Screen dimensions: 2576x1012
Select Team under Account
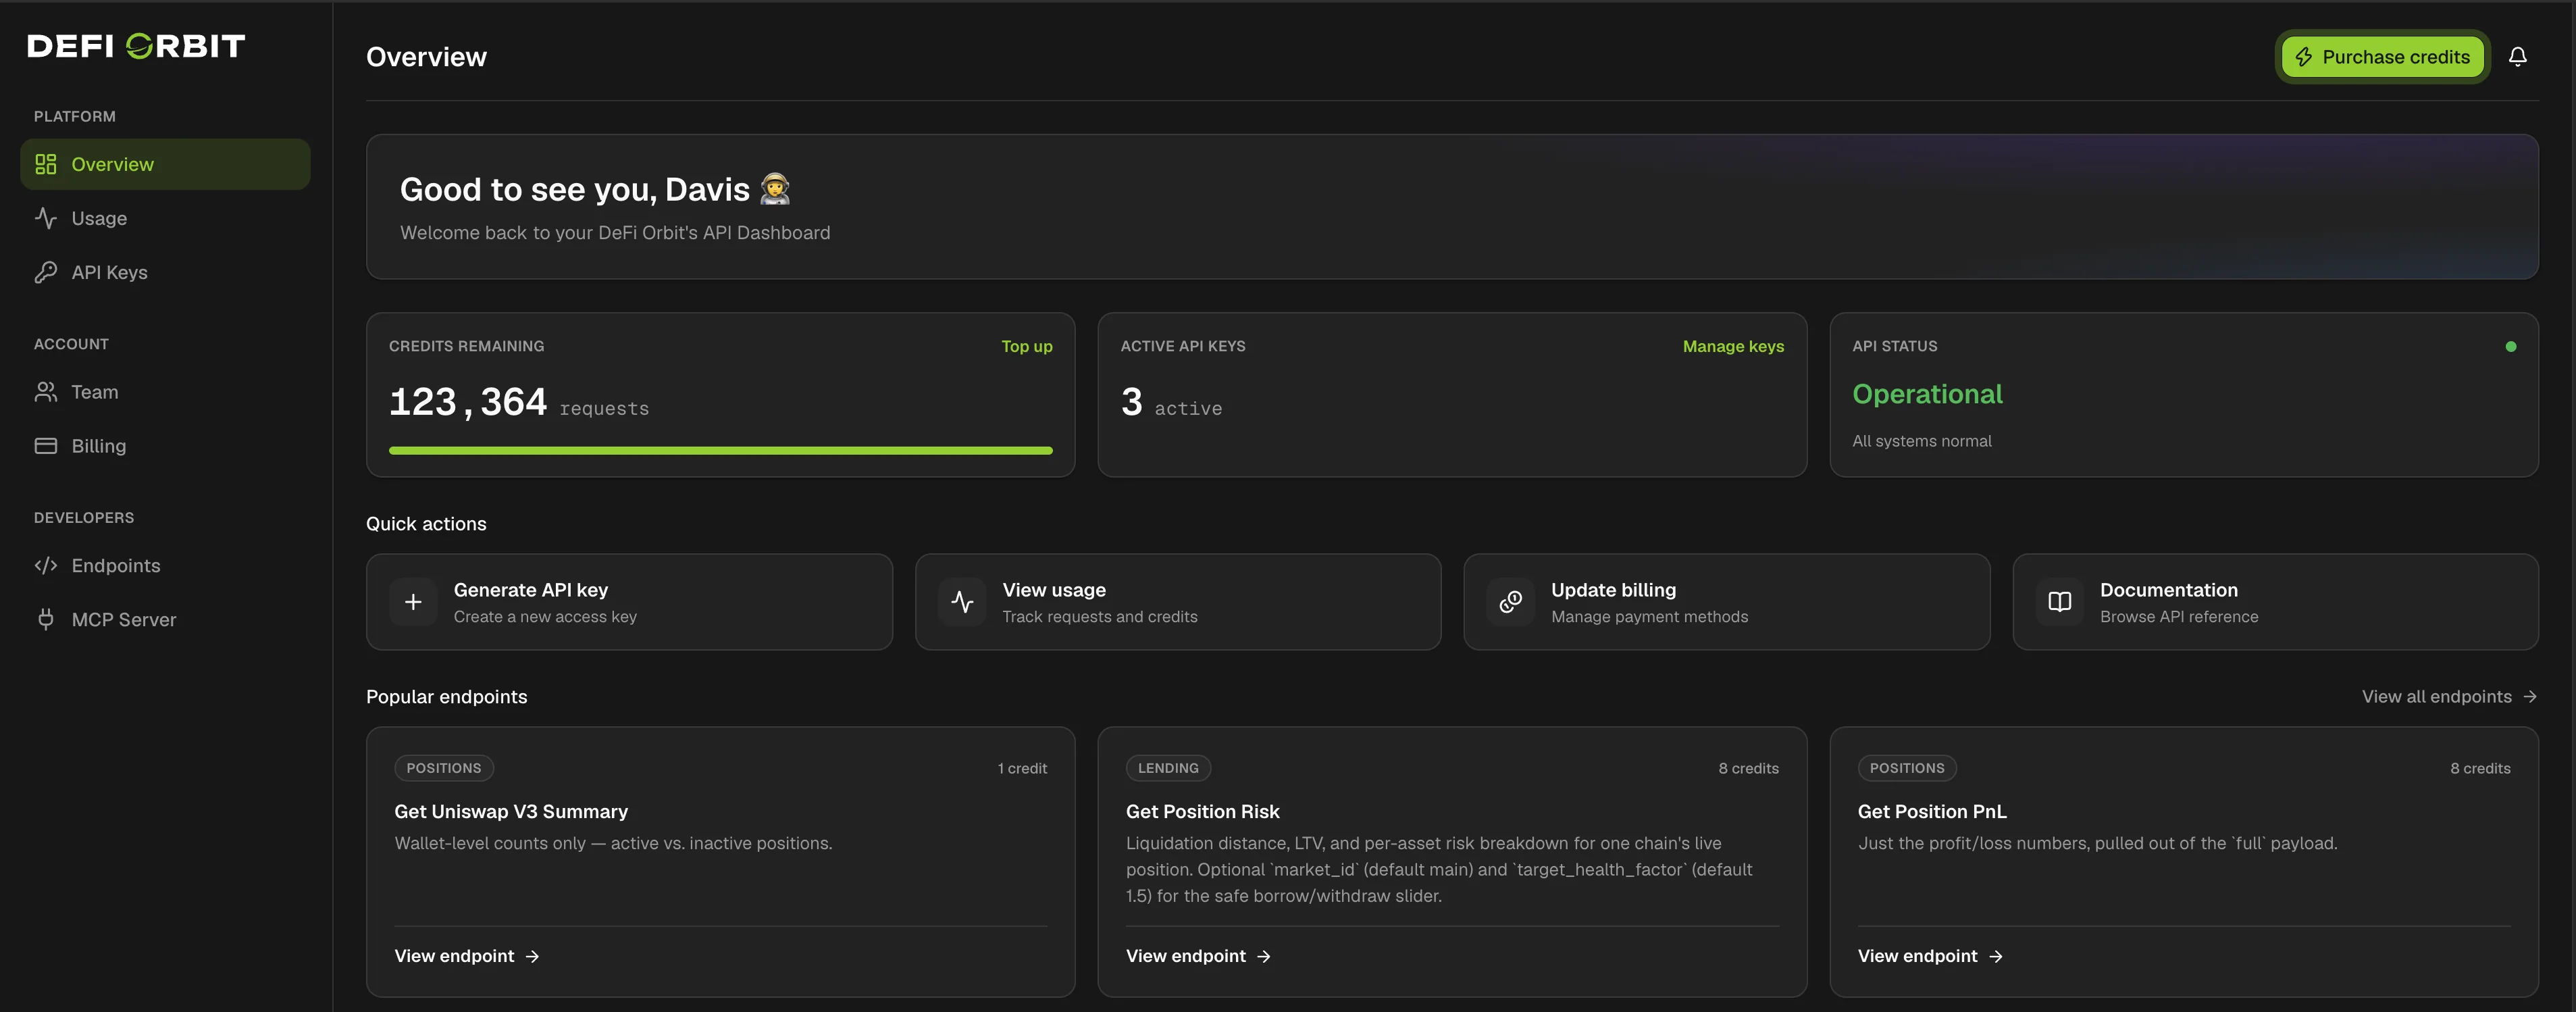(165, 392)
